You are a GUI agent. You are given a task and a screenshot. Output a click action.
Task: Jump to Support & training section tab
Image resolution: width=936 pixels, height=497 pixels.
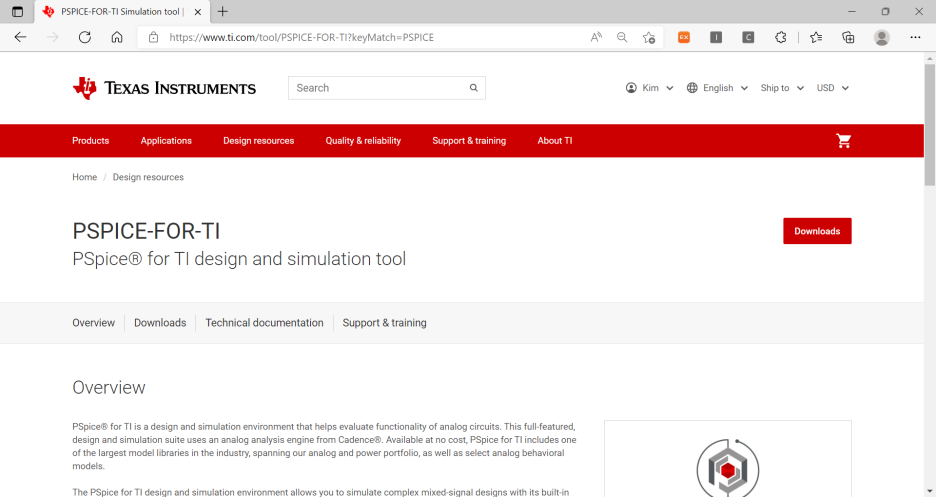tap(384, 323)
